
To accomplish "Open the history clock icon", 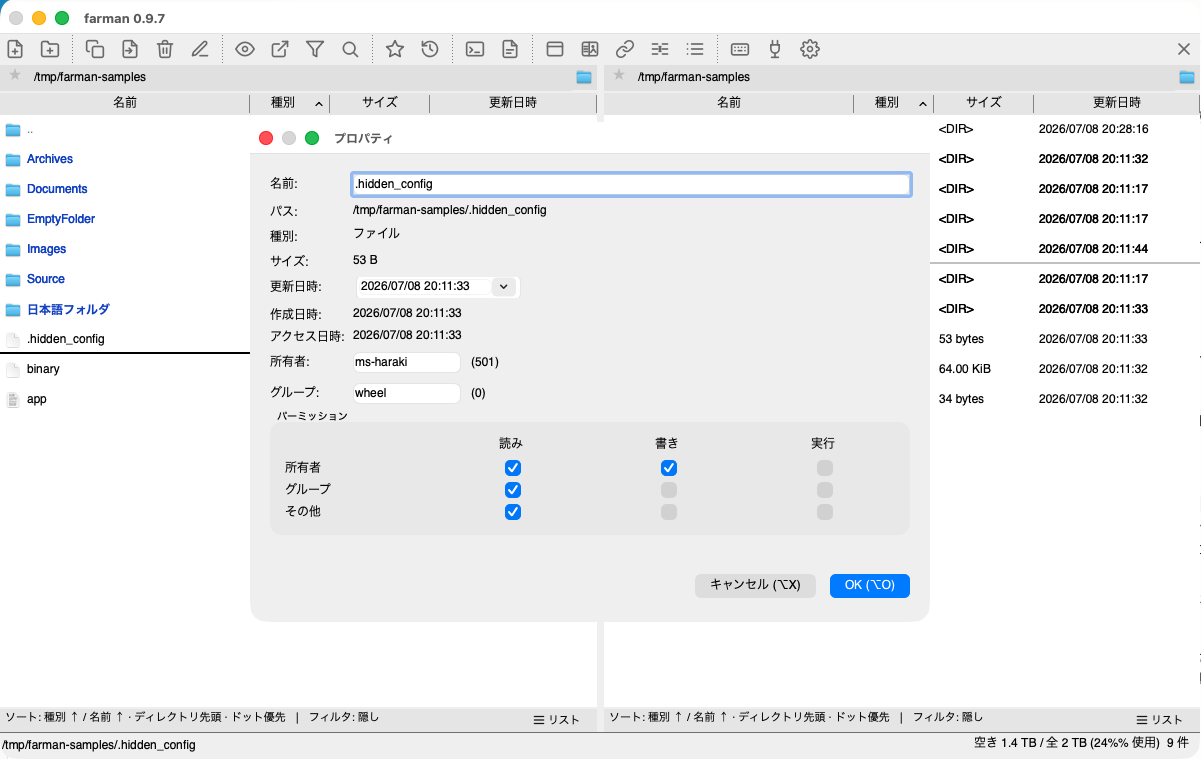I will pyautogui.click(x=430, y=49).
